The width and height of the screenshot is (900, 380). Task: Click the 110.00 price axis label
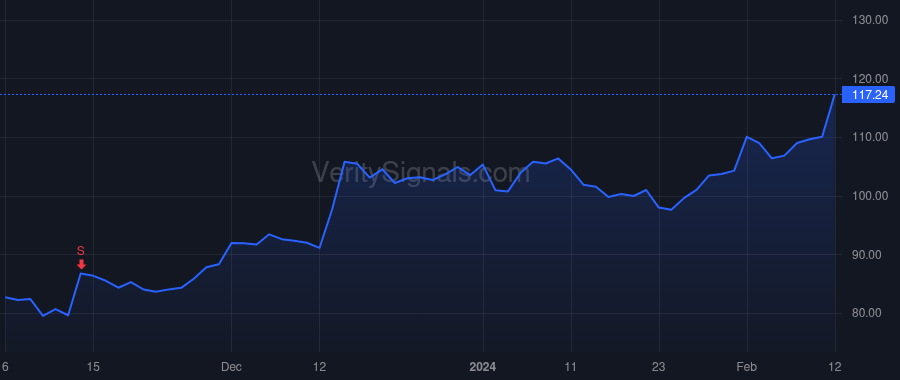coord(870,137)
